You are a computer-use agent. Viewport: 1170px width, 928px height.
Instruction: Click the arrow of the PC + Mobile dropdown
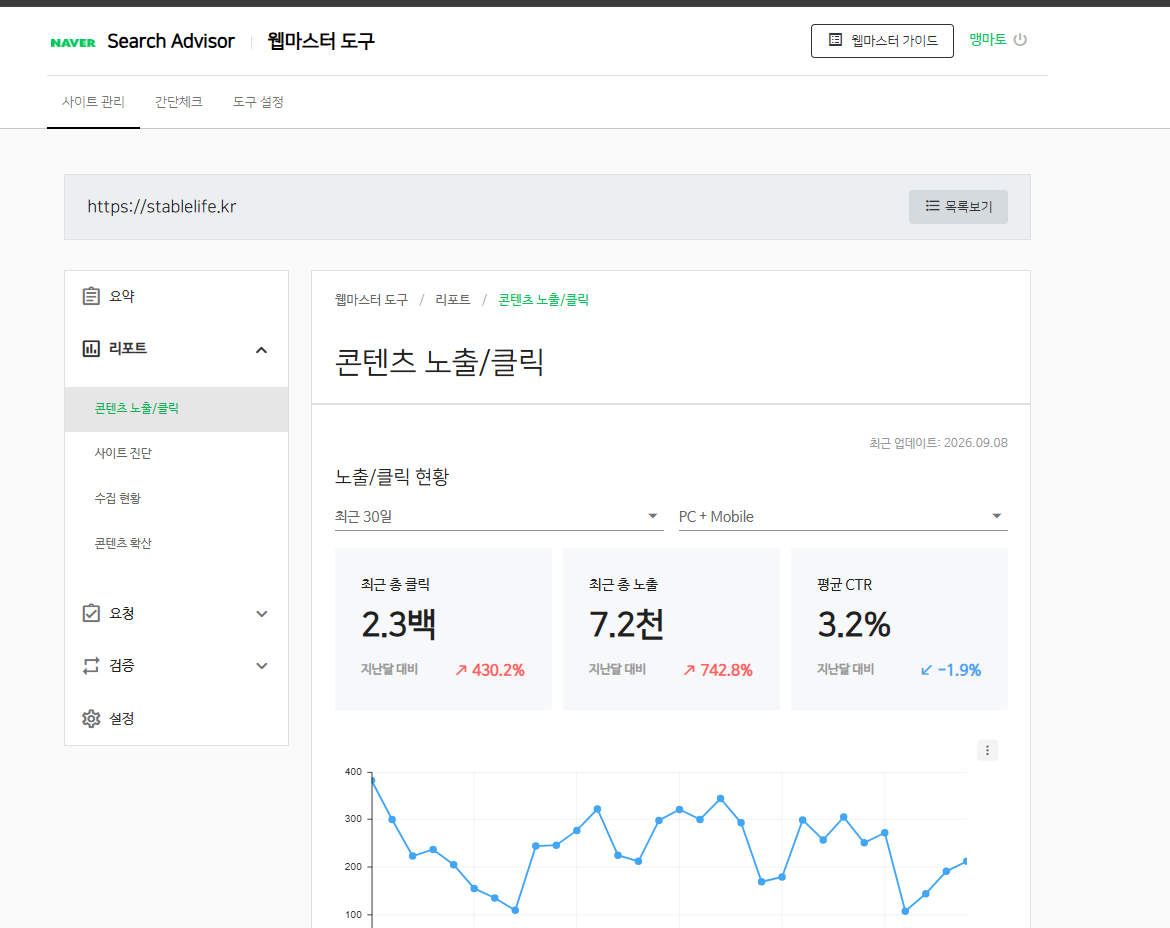pyautogui.click(x=997, y=516)
